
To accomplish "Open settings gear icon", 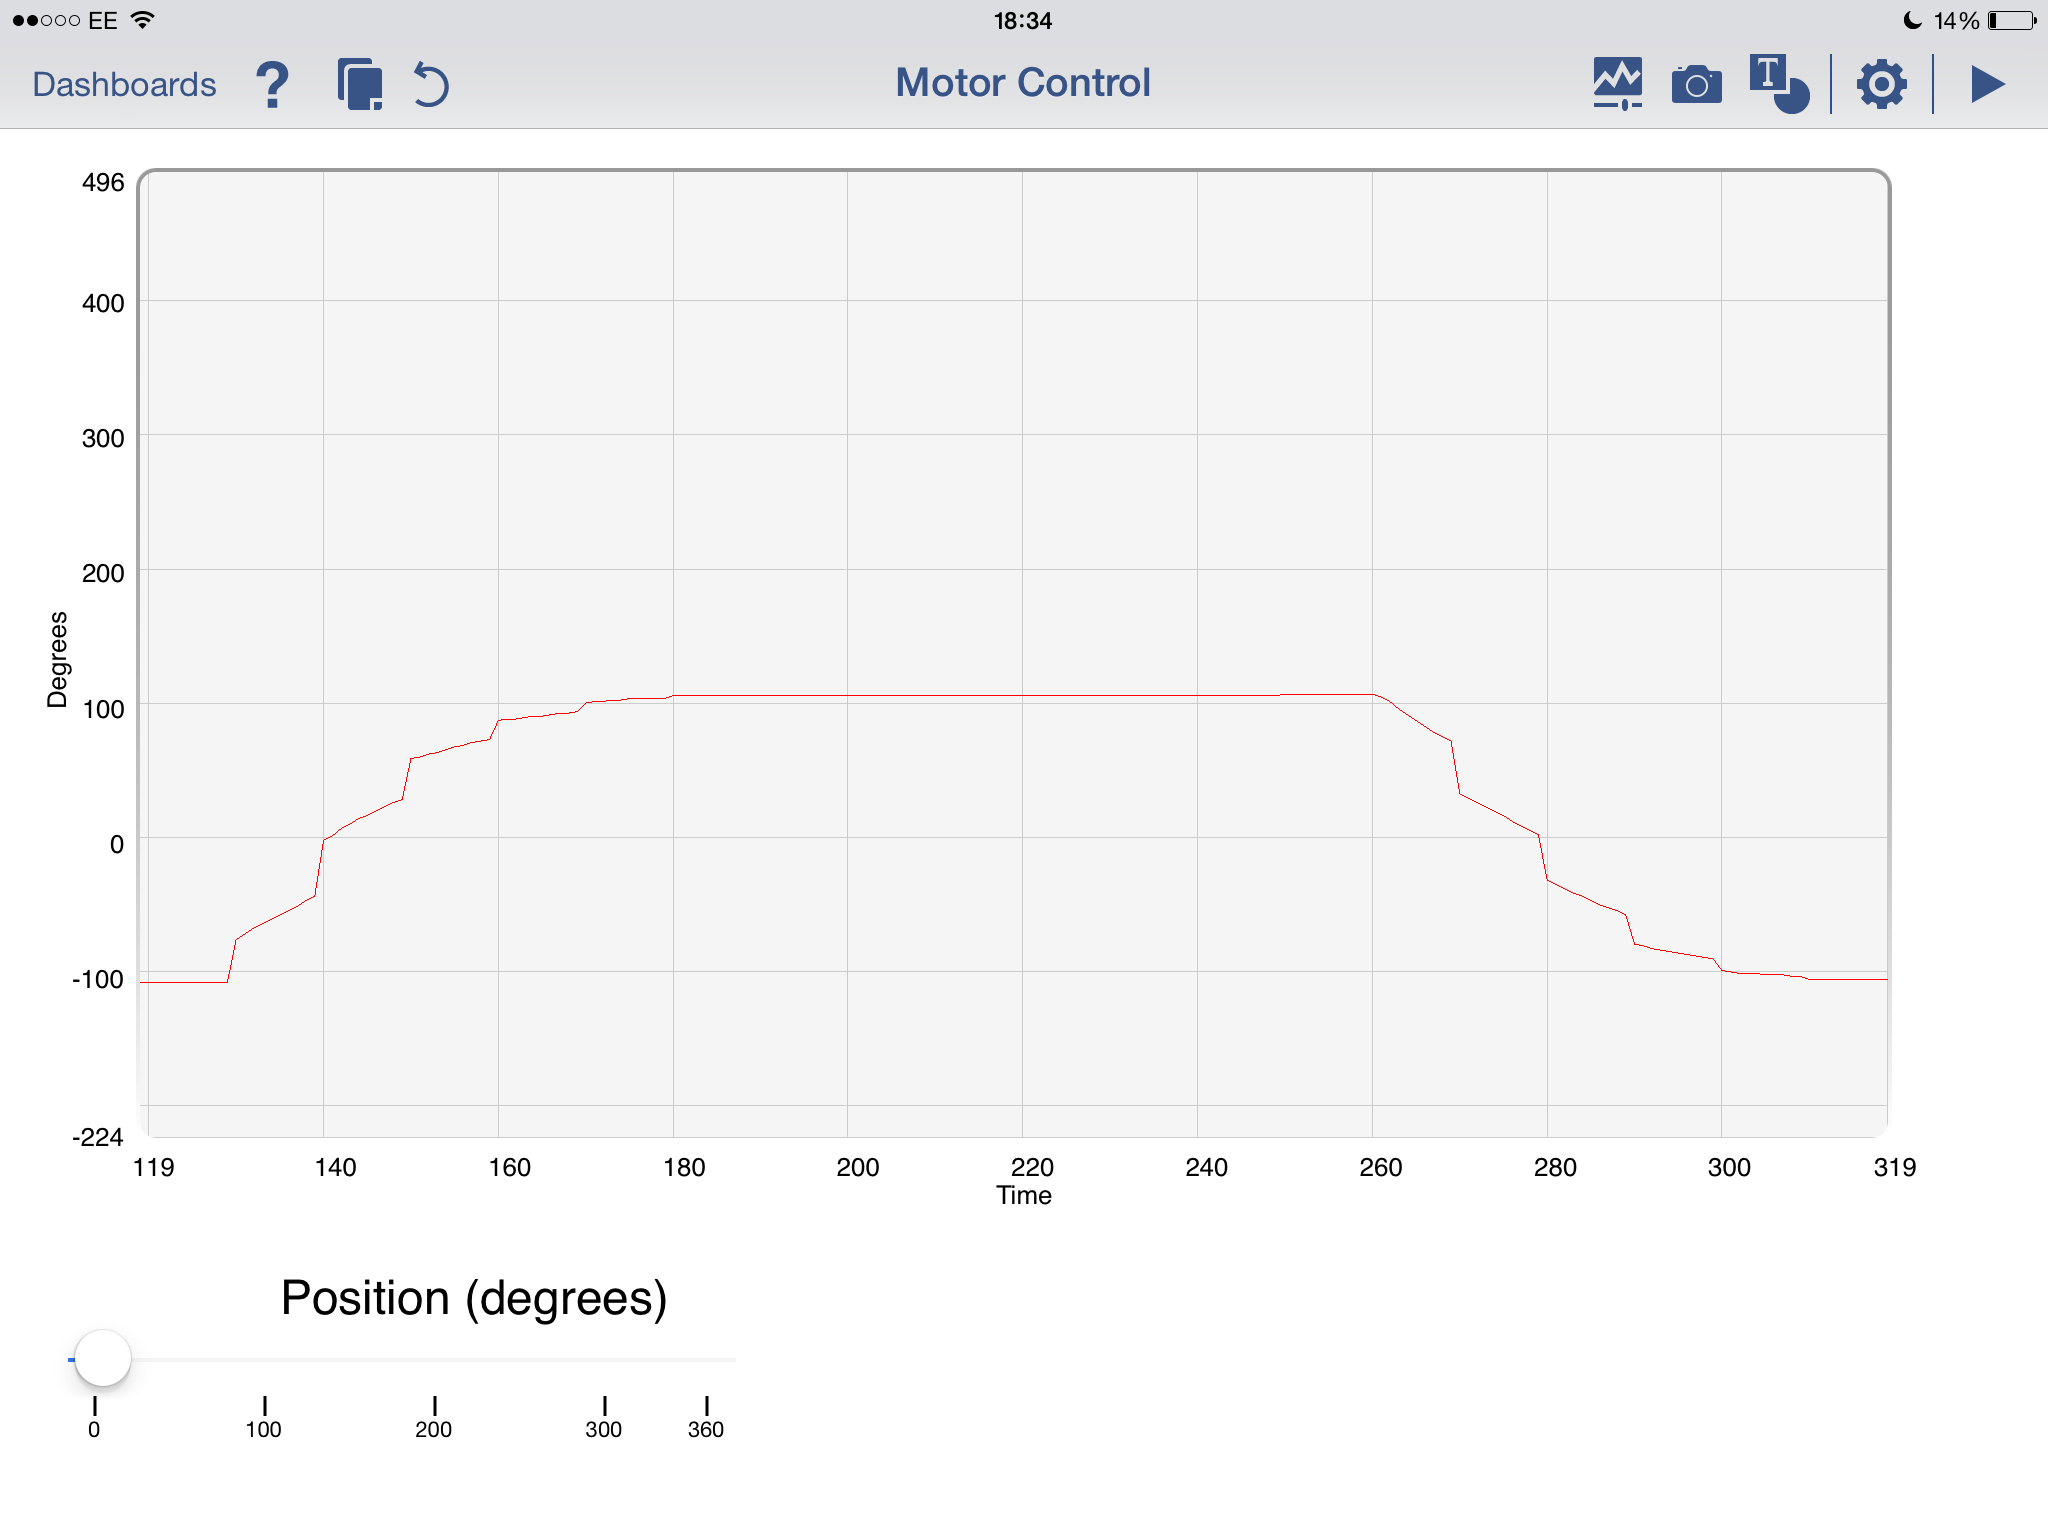I will coord(1882,84).
